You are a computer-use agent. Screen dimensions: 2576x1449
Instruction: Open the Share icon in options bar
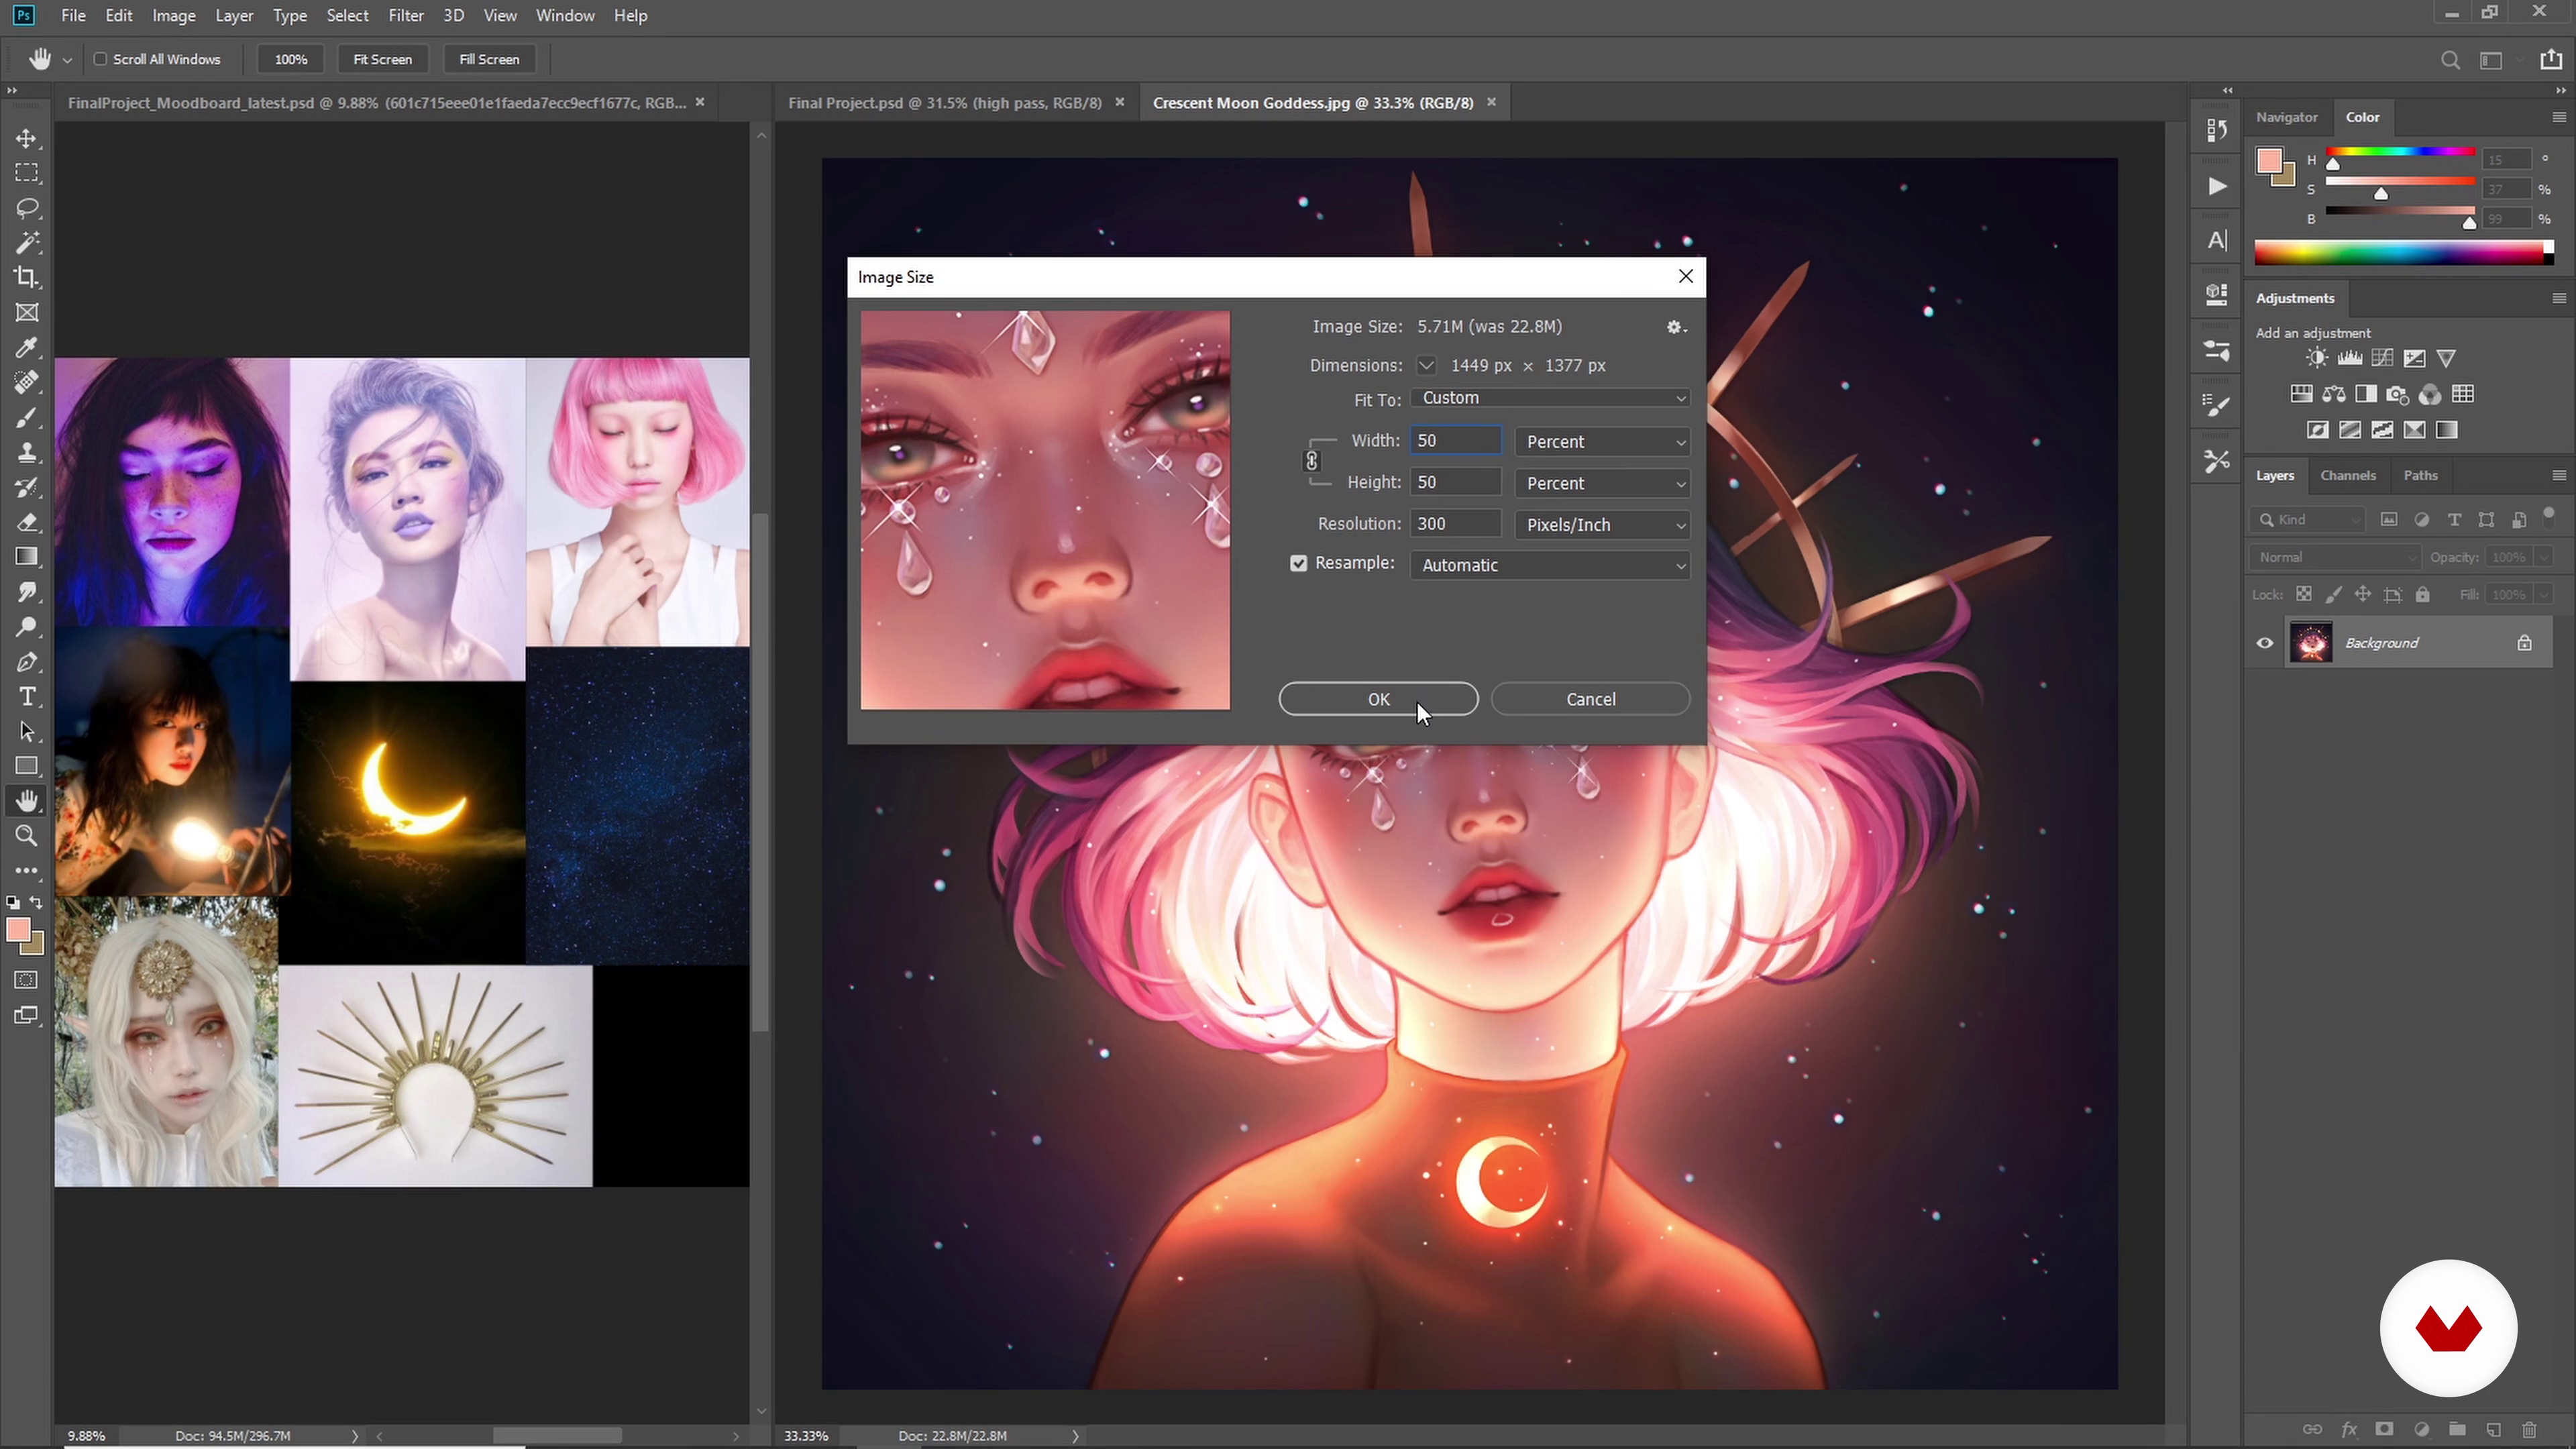[x=2550, y=59]
